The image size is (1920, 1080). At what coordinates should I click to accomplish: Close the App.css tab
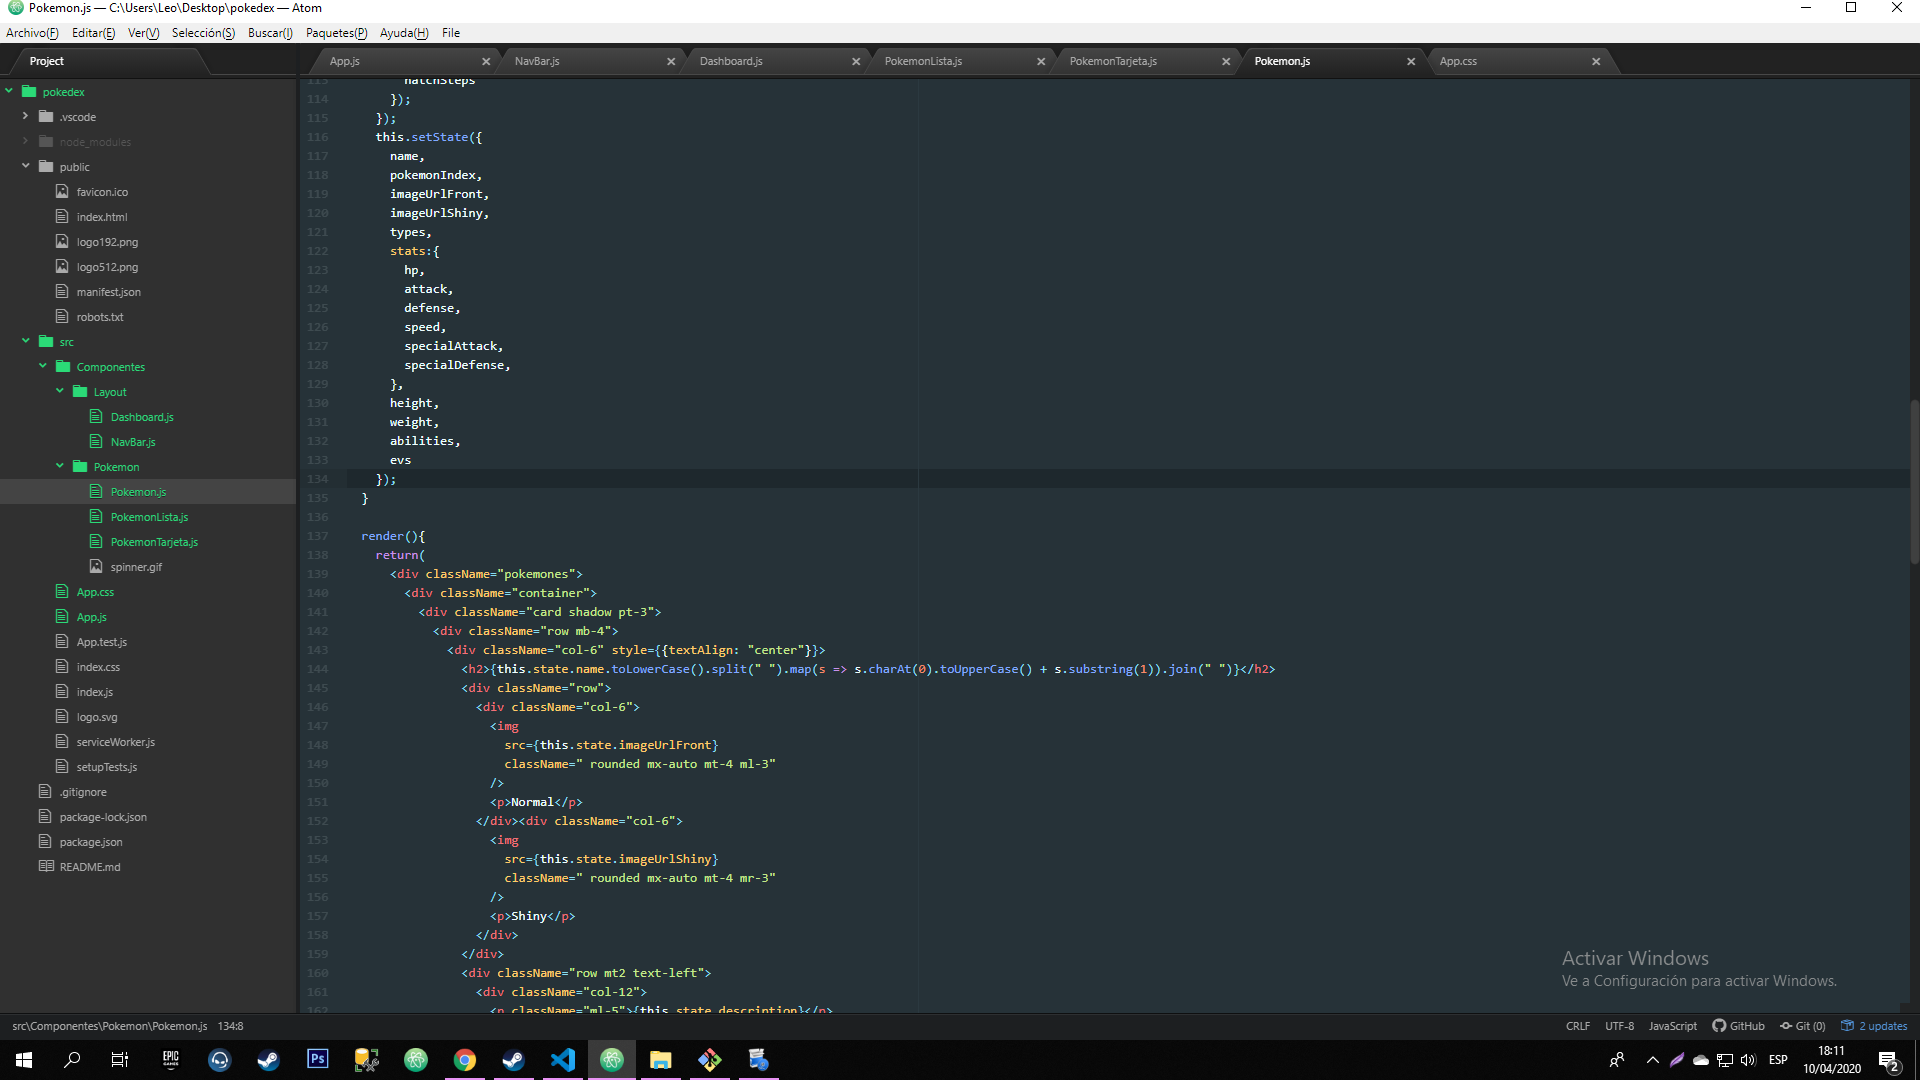pos(1596,61)
